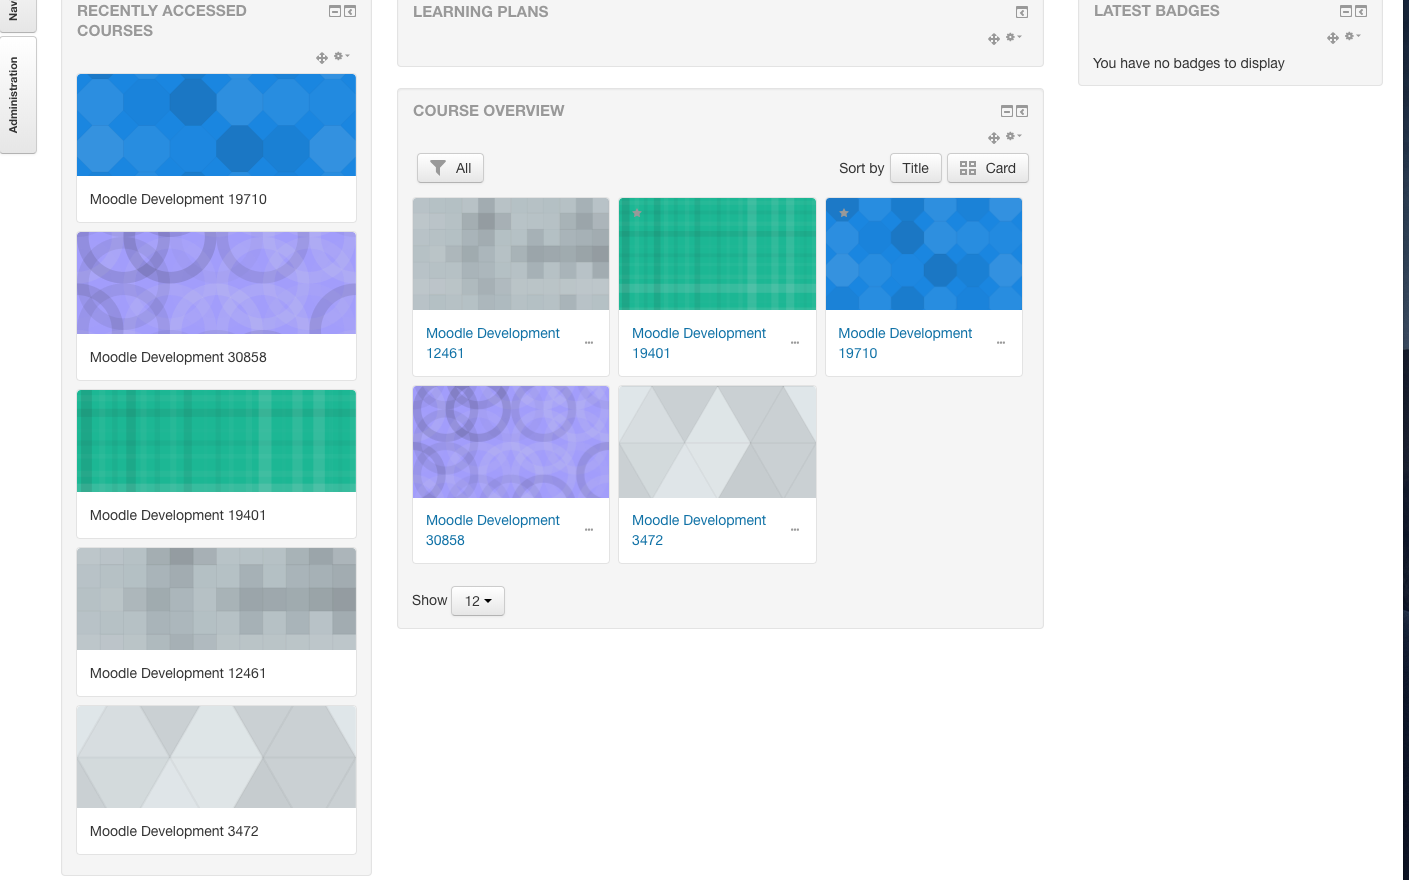Screen dimensions: 1409x880
Task: Click Moodle Development 19401 title in Recently Accessed
Action: point(178,515)
